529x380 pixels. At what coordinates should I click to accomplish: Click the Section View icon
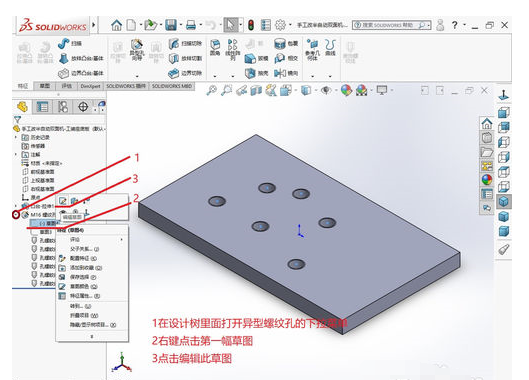tap(256, 90)
